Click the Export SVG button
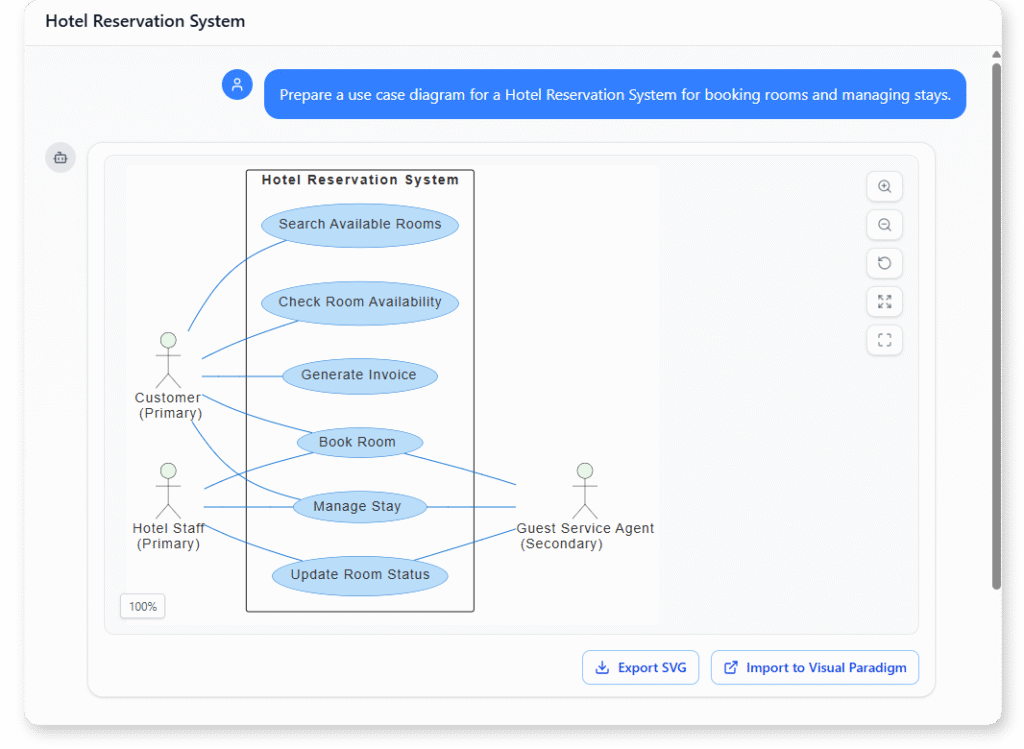Viewport: 1024px width, 749px height. click(640, 668)
